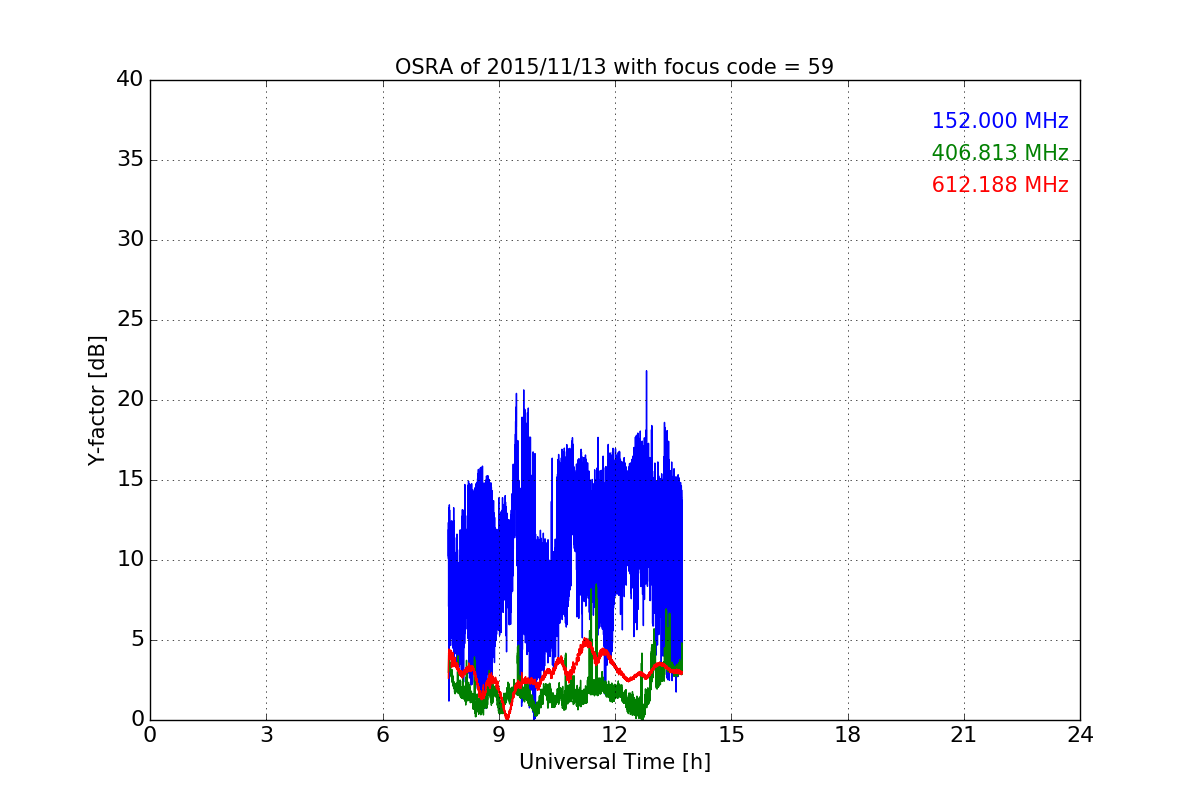Click the 'Universal Time [h]' axis label
The width and height of the screenshot is (1200, 800).
615,762
